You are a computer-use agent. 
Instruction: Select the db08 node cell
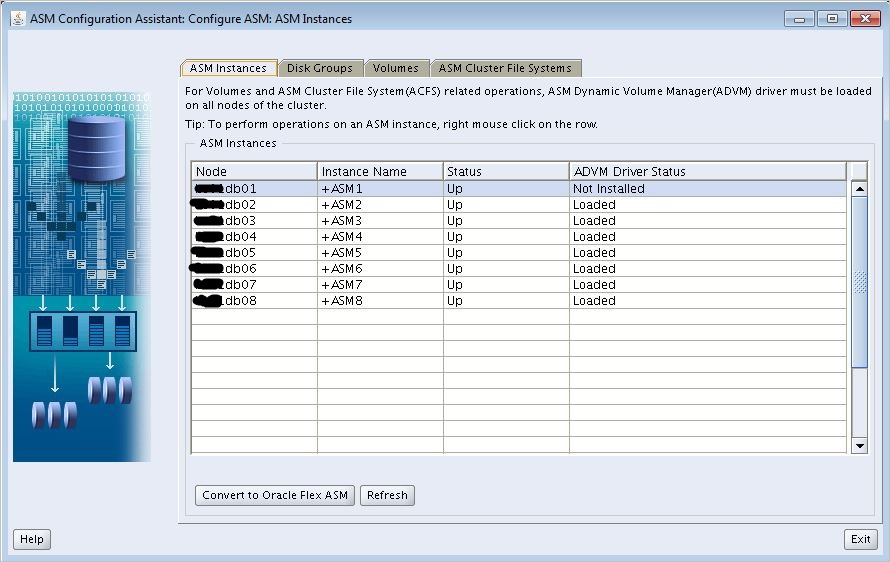coord(254,300)
